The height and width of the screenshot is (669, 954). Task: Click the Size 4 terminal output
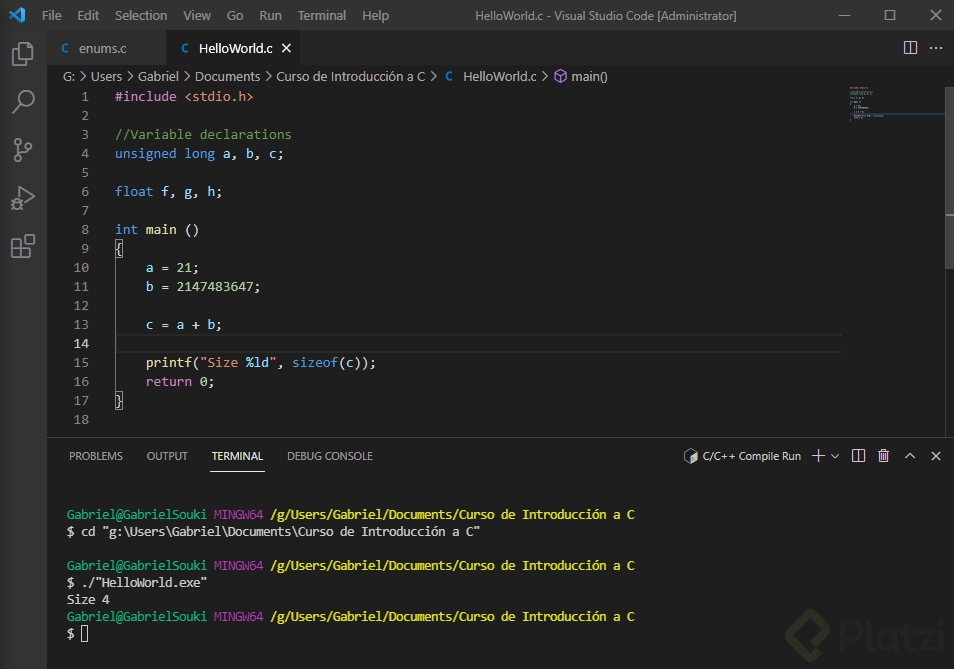coord(88,600)
